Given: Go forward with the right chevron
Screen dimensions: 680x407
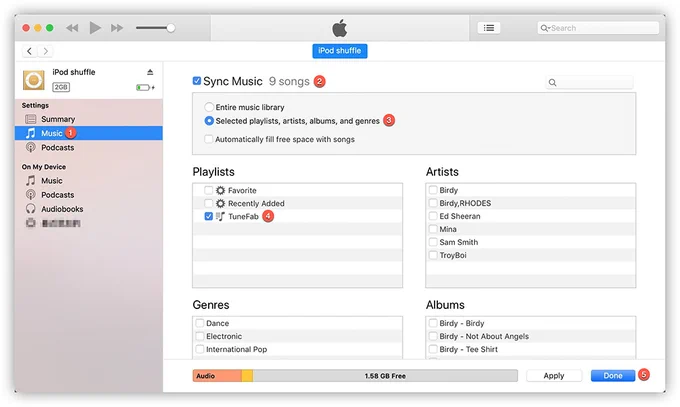Looking at the screenshot, I should pos(45,51).
